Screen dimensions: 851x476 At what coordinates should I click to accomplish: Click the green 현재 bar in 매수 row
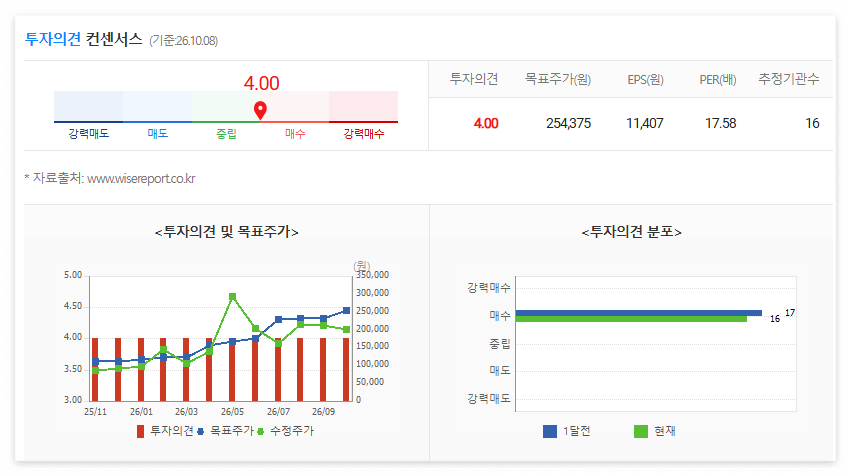click(x=631, y=319)
